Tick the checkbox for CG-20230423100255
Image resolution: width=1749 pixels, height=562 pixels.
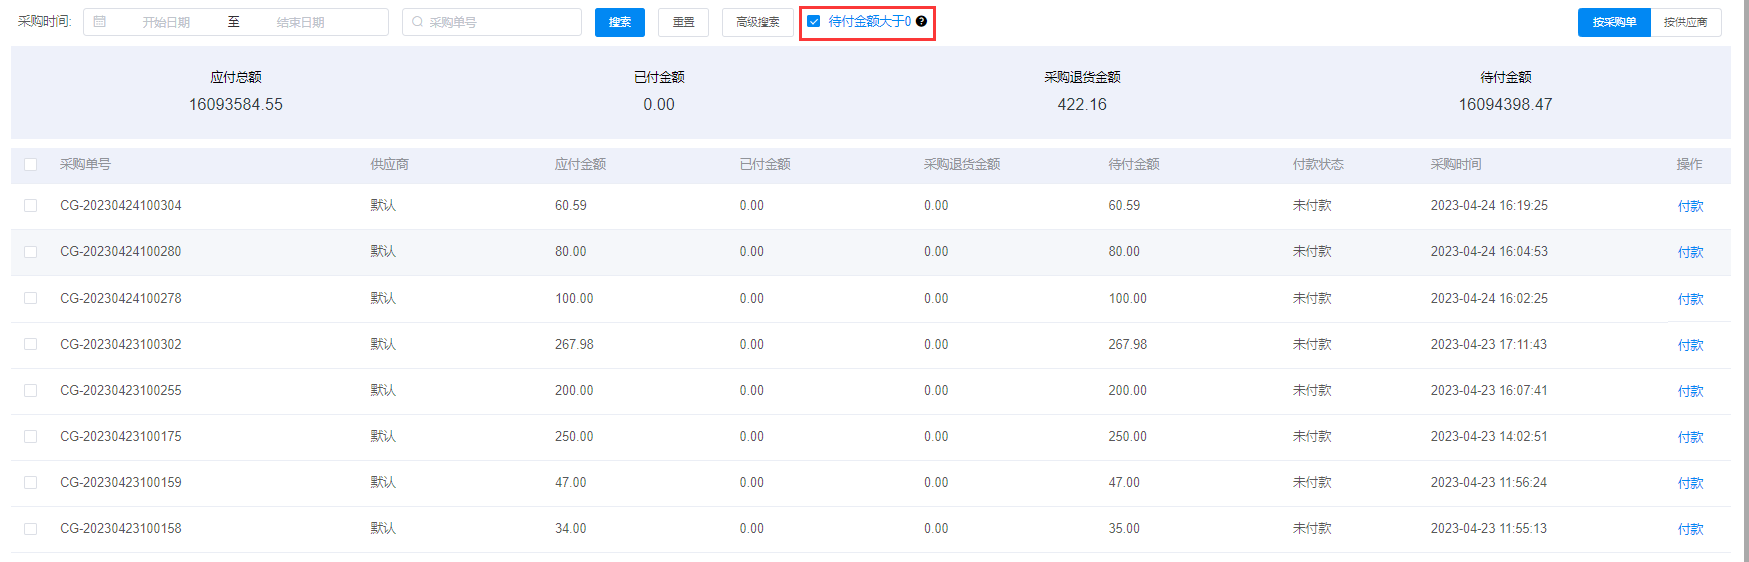pyautogui.click(x=31, y=391)
